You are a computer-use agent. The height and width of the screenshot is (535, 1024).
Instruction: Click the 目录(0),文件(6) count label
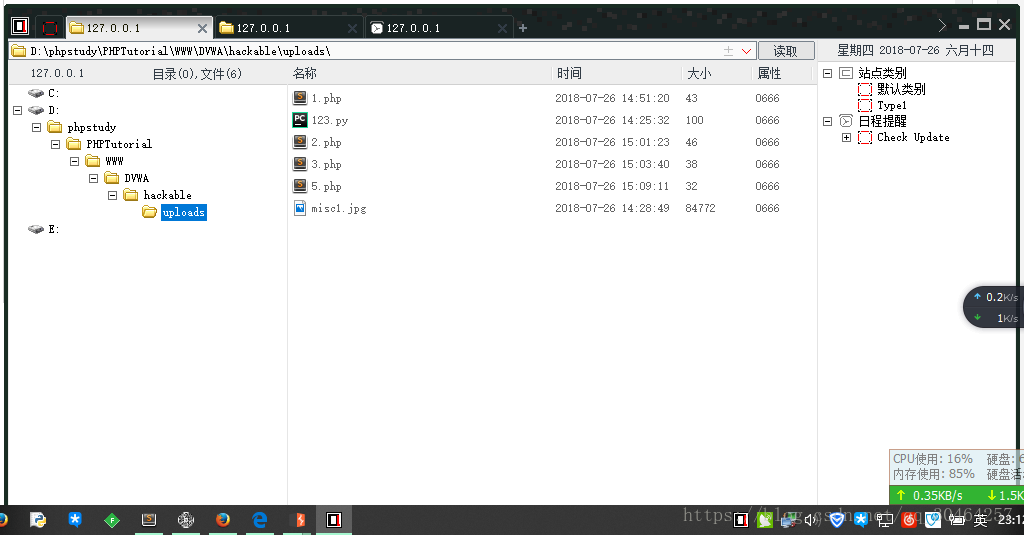pos(197,74)
